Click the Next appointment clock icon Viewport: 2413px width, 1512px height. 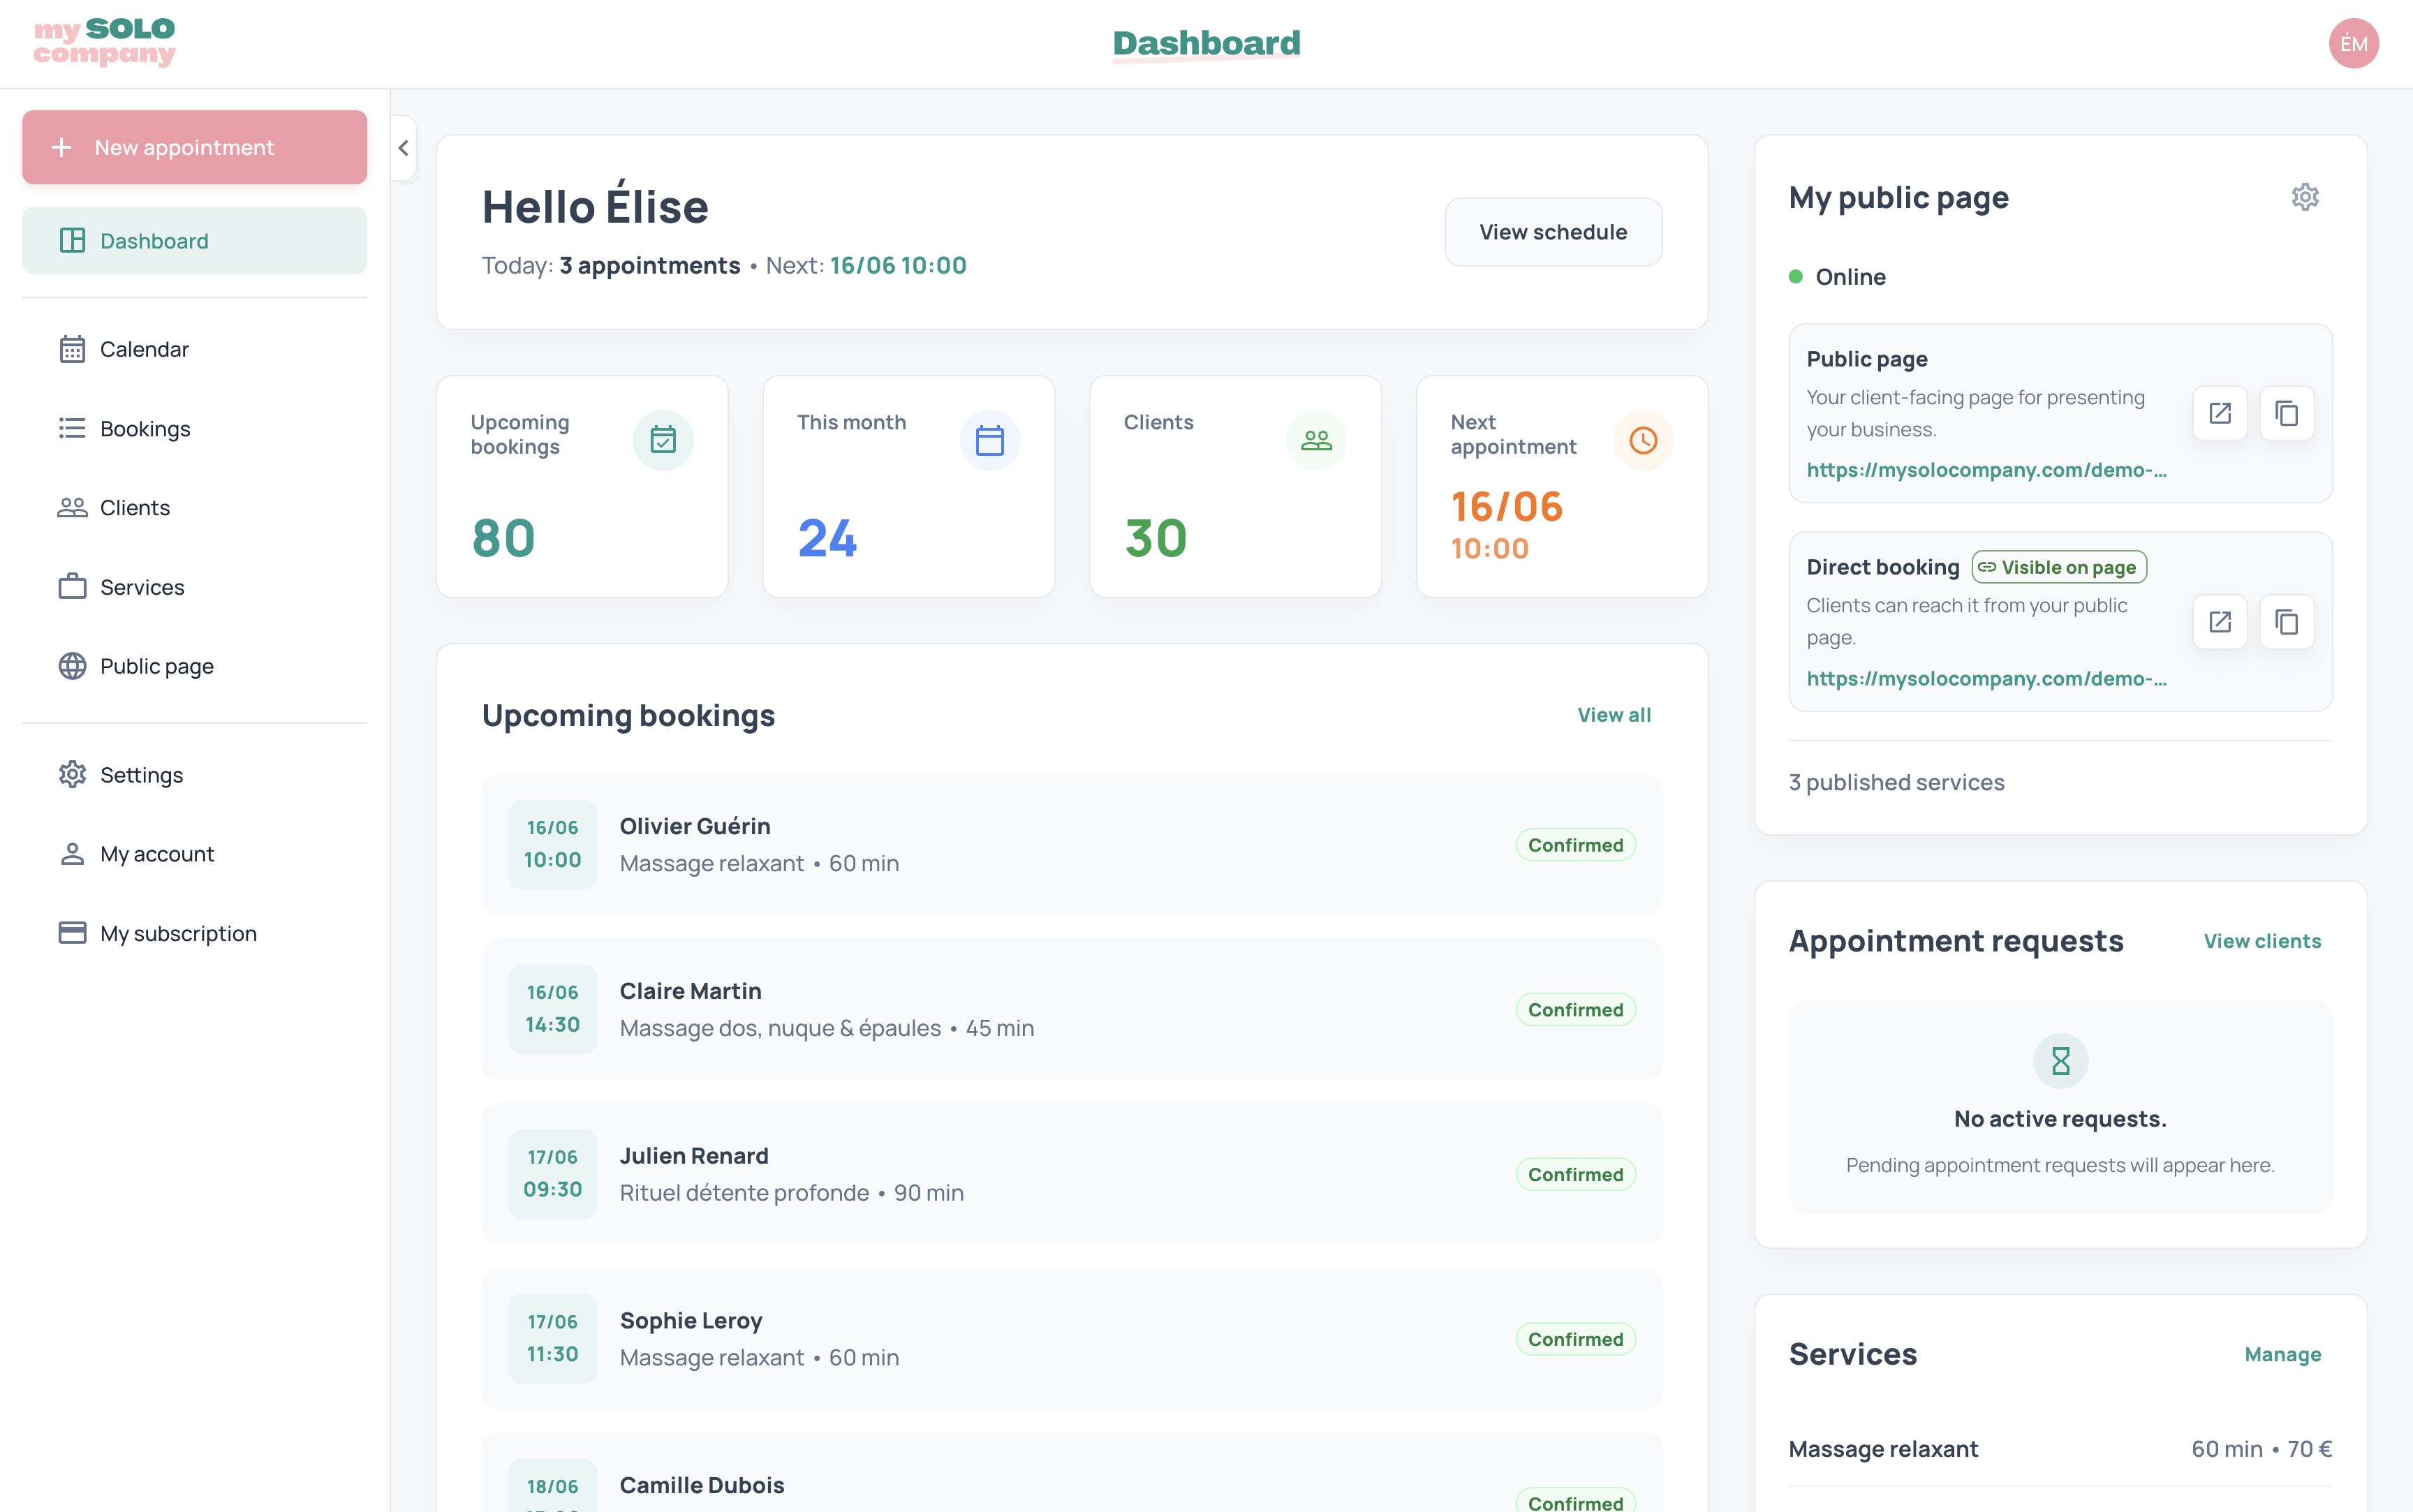click(x=1643, y=440)
